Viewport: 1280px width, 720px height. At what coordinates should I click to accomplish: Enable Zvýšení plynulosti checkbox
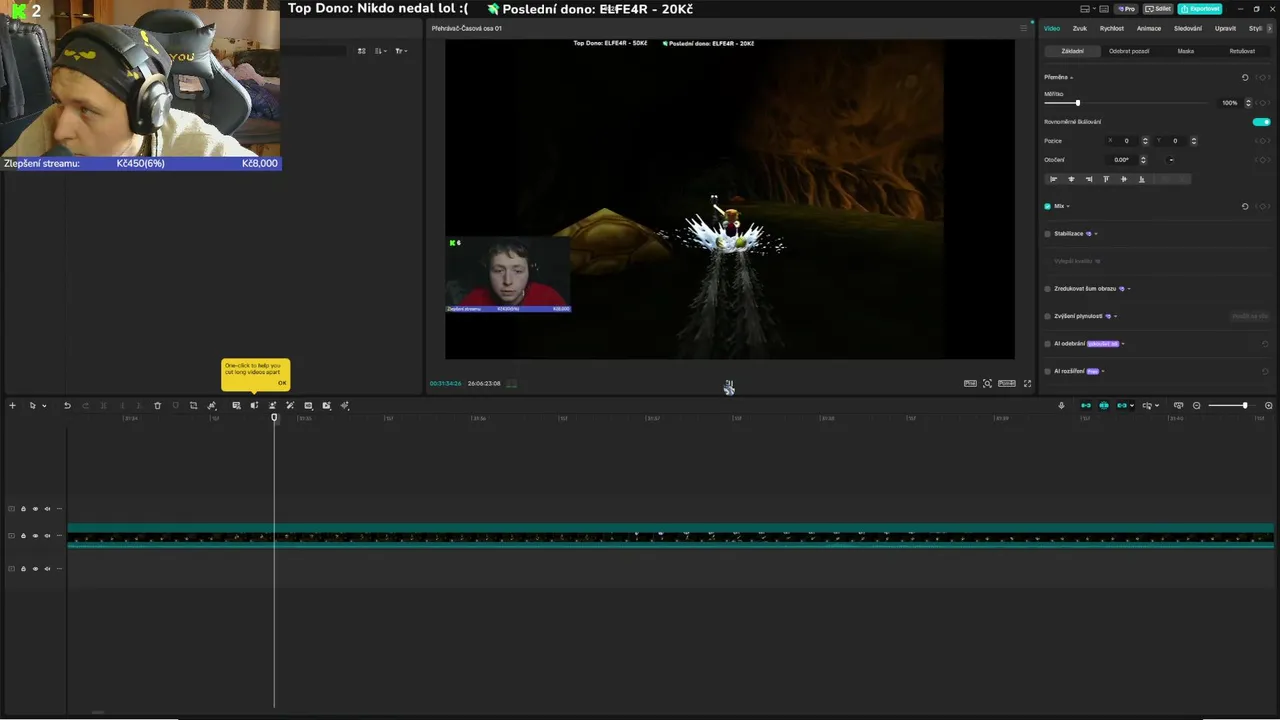pyautogui.click(x=1047, y=316)
